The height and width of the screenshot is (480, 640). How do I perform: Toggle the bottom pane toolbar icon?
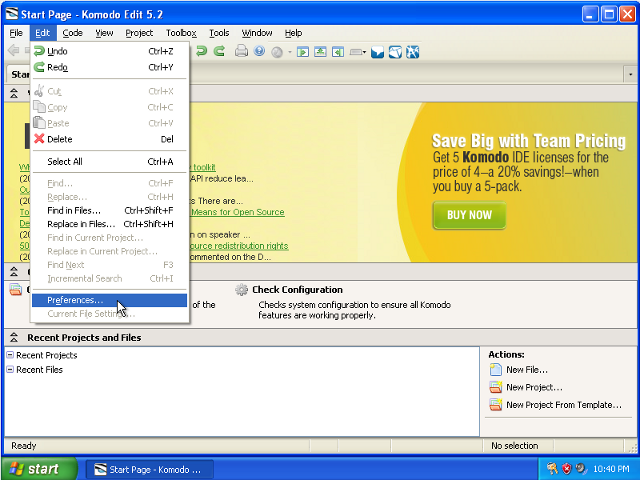point(320,52)
